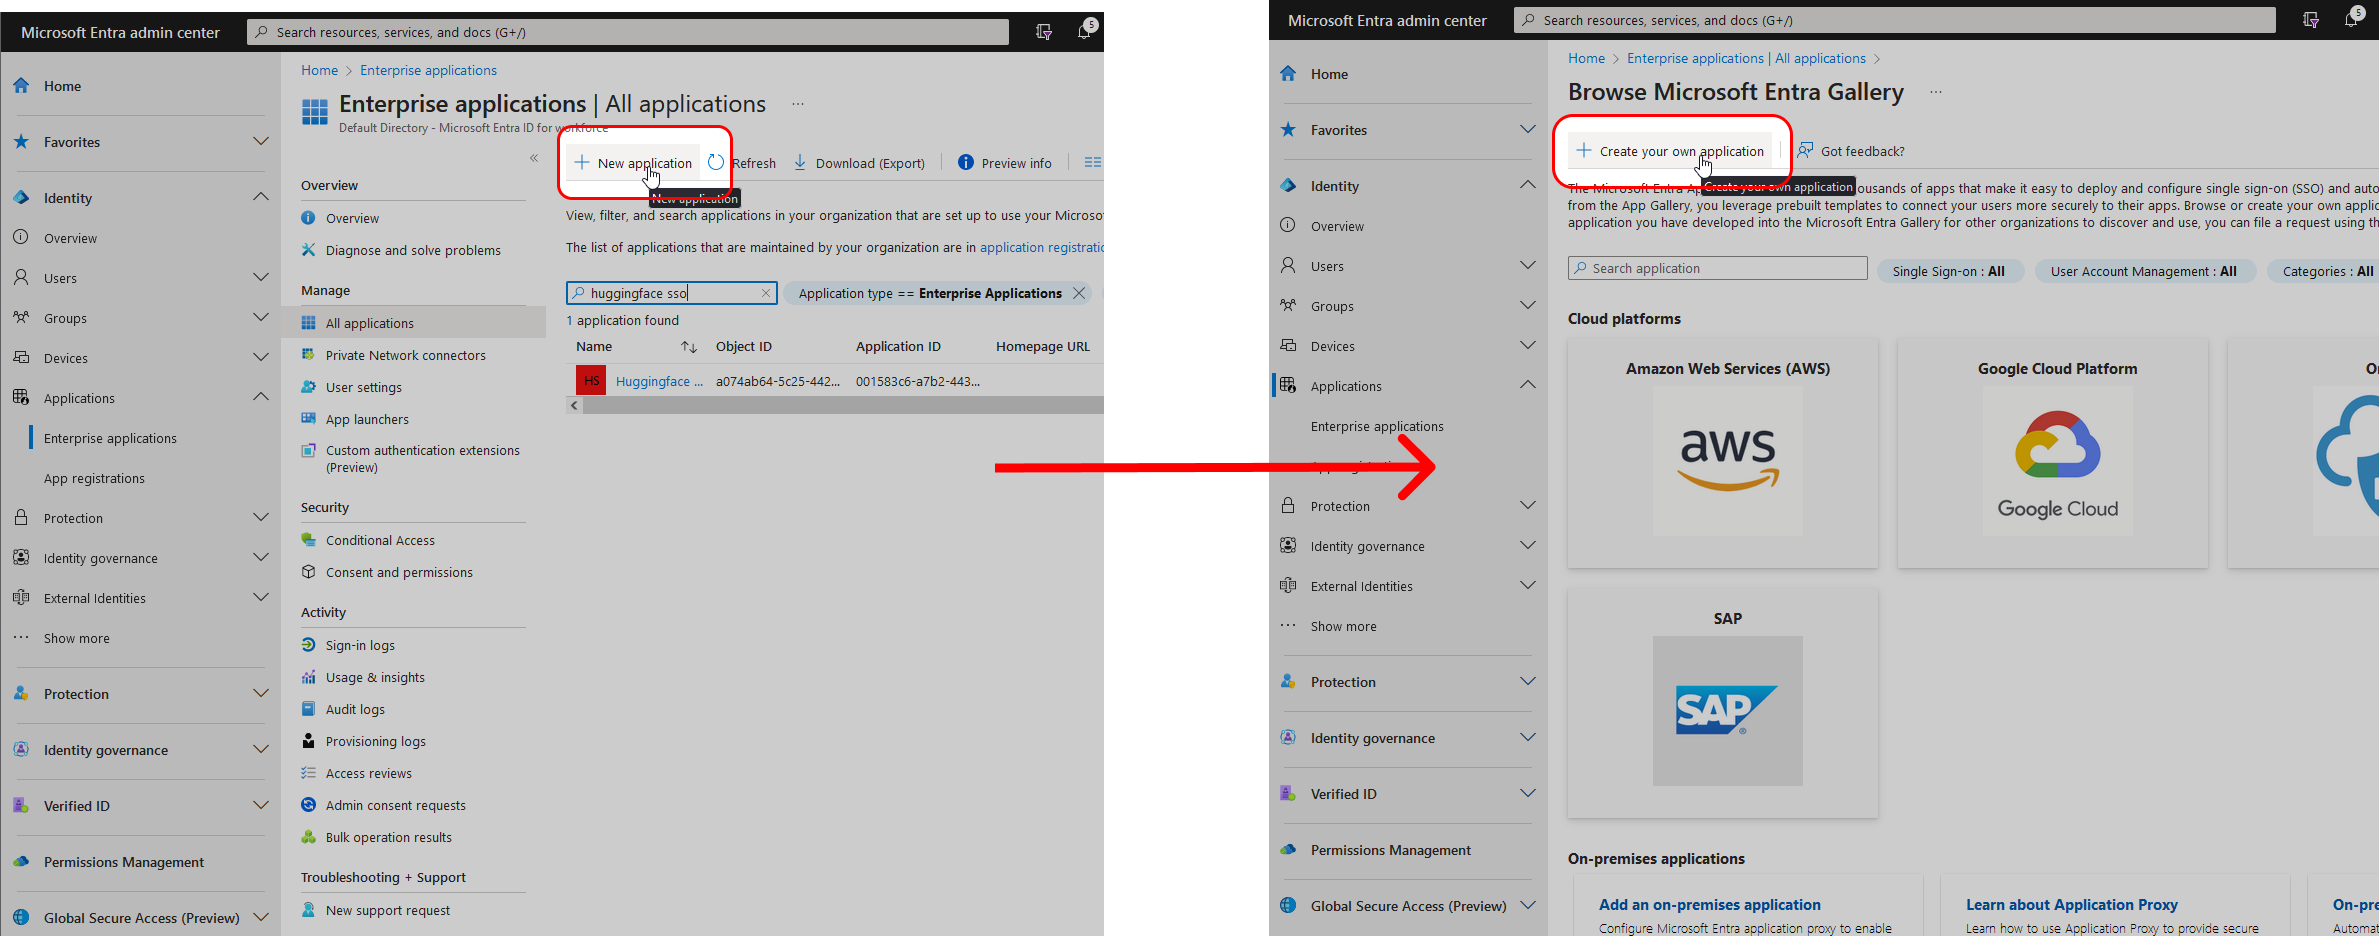Click Create your own application
Image resolution: width=2379 pixels, height=936 pixels.
click(x=1671, y=151)
